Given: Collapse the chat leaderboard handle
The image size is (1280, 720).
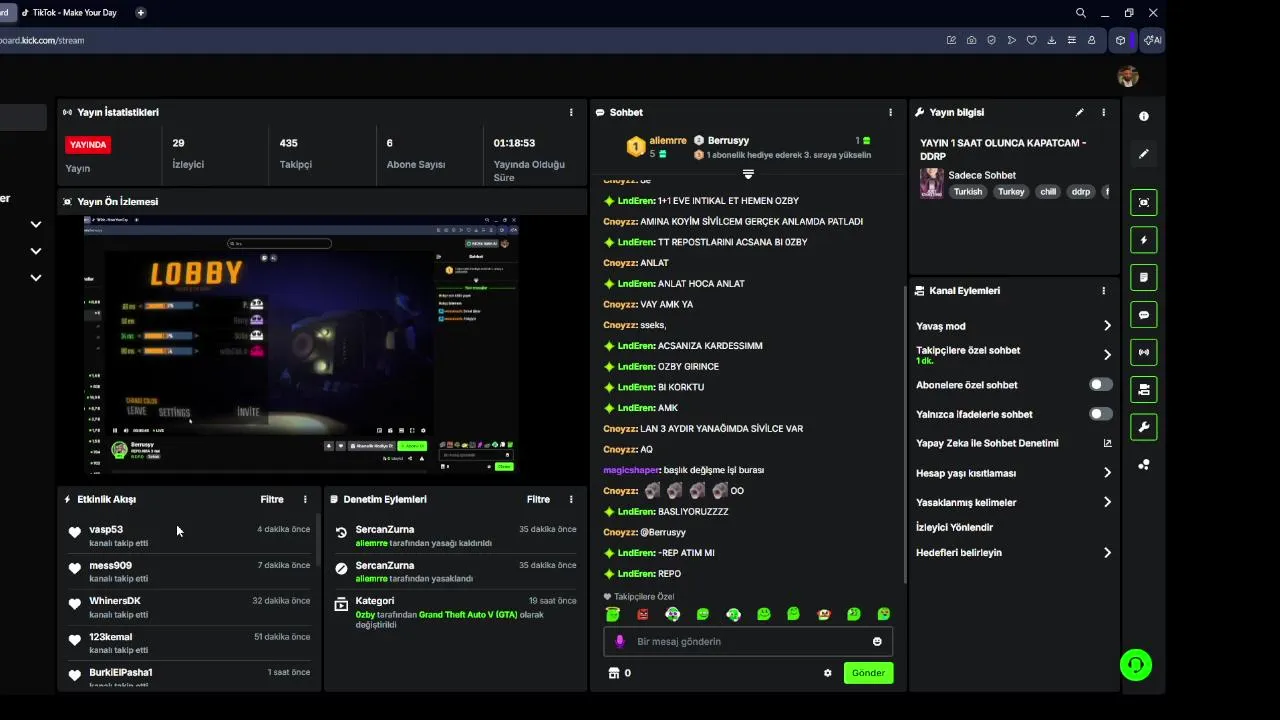Looking at the screenshot, I should coord(748,174).
